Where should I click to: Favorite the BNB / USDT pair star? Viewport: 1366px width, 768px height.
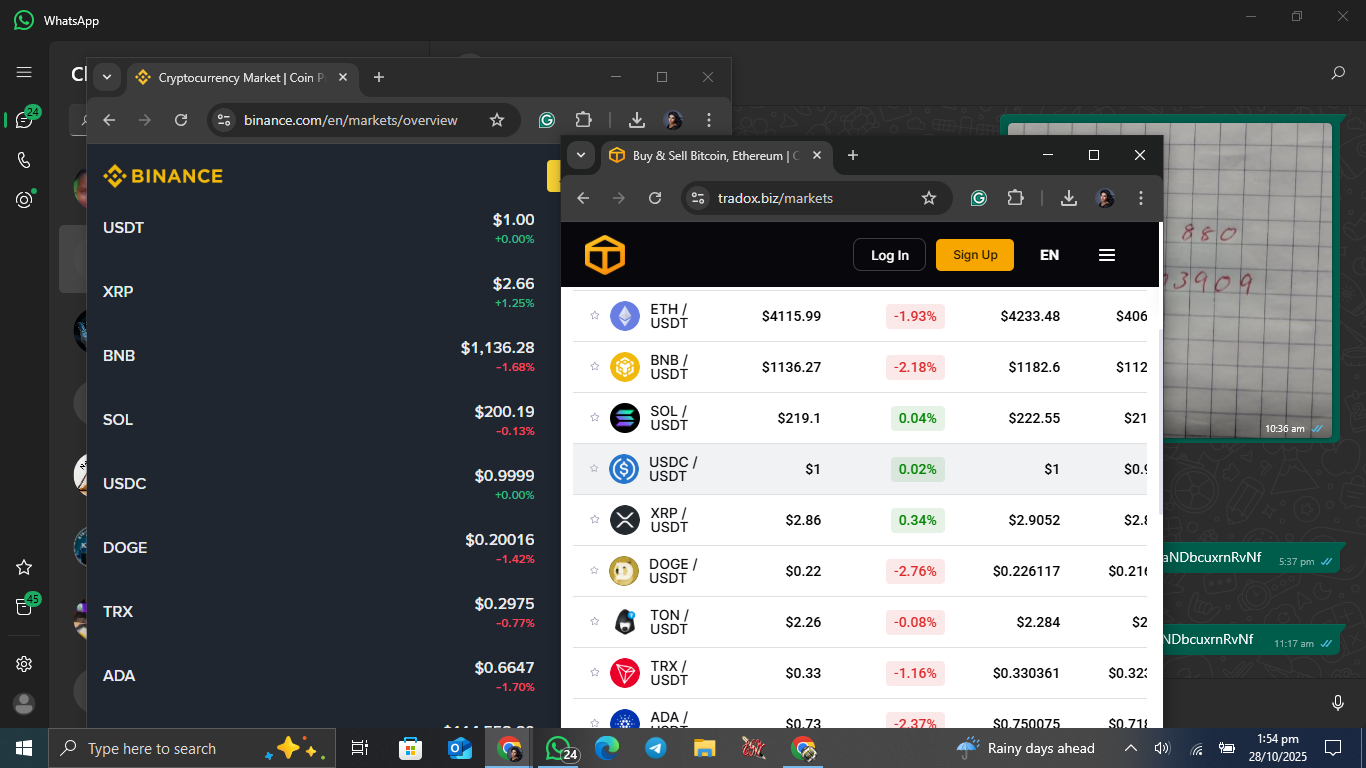594,366
